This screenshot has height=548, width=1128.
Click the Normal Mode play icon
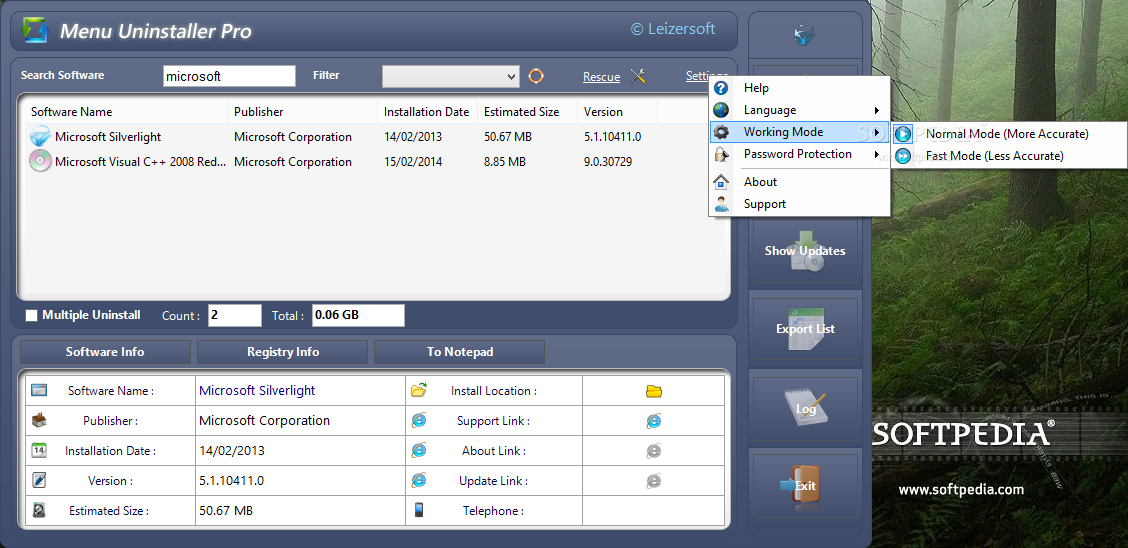(x=903, y=134)
